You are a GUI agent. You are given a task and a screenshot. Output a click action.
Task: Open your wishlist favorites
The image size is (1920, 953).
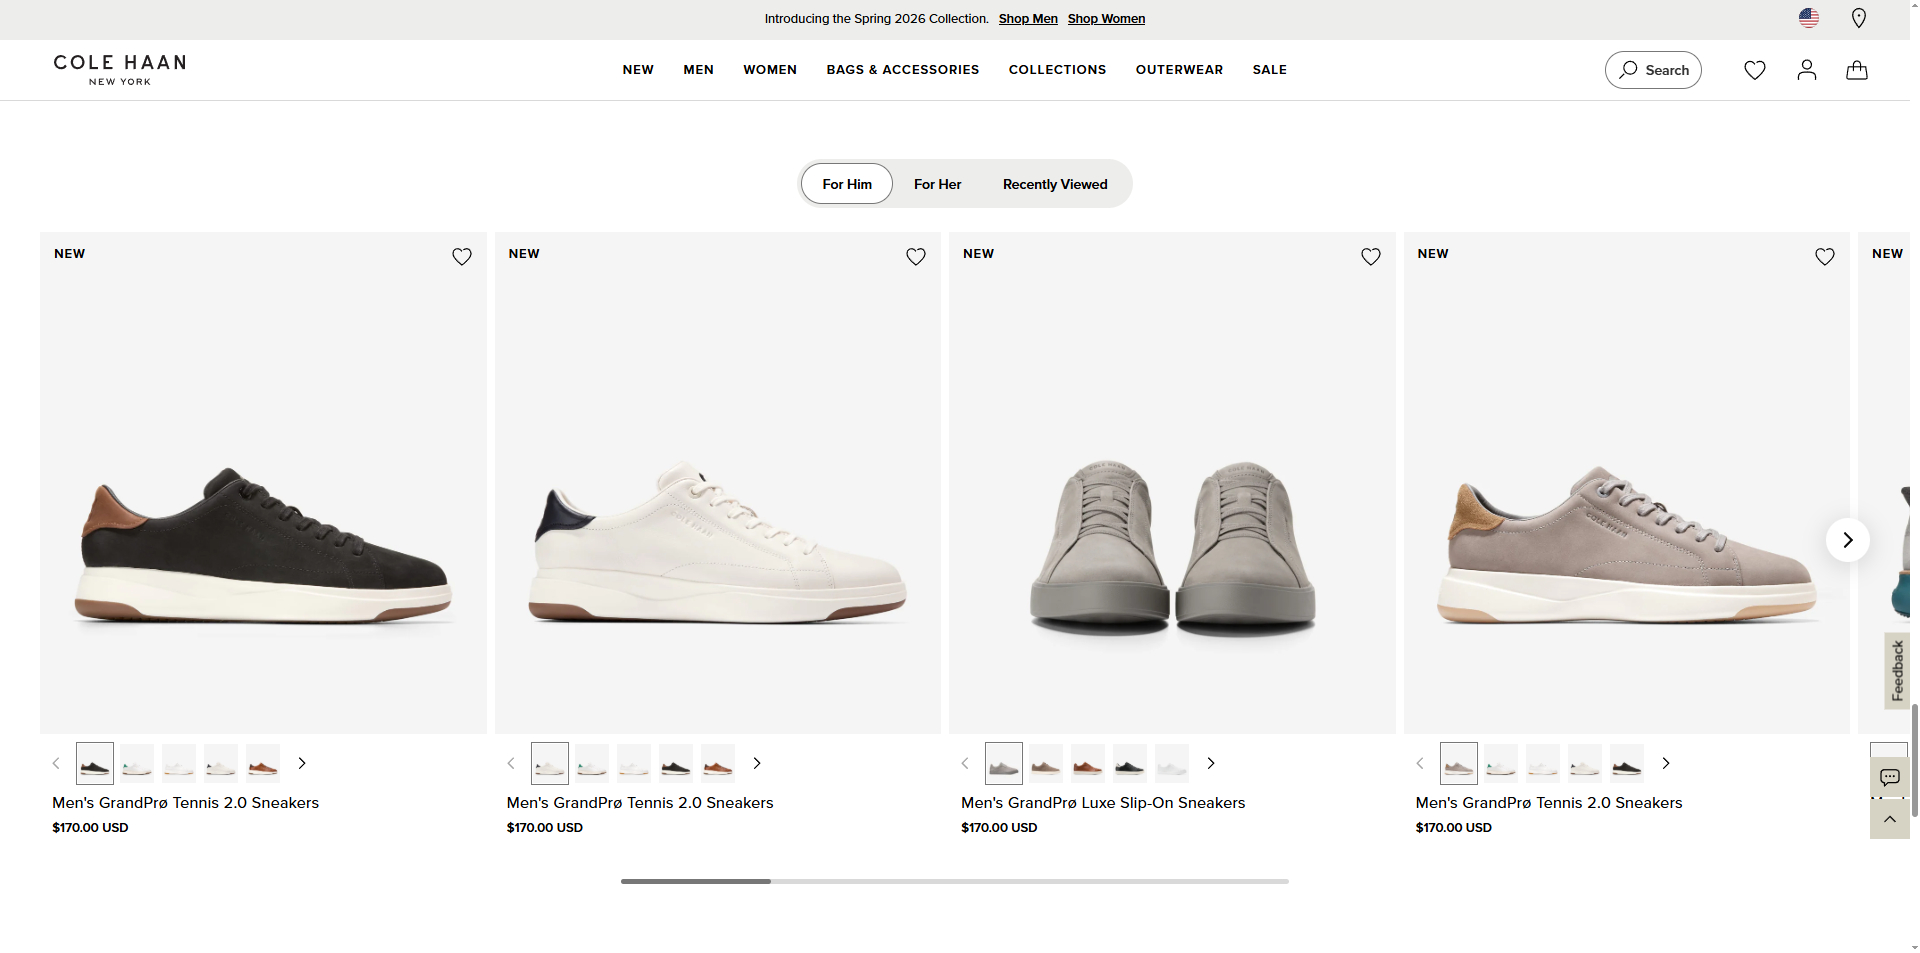point(1754,70)
